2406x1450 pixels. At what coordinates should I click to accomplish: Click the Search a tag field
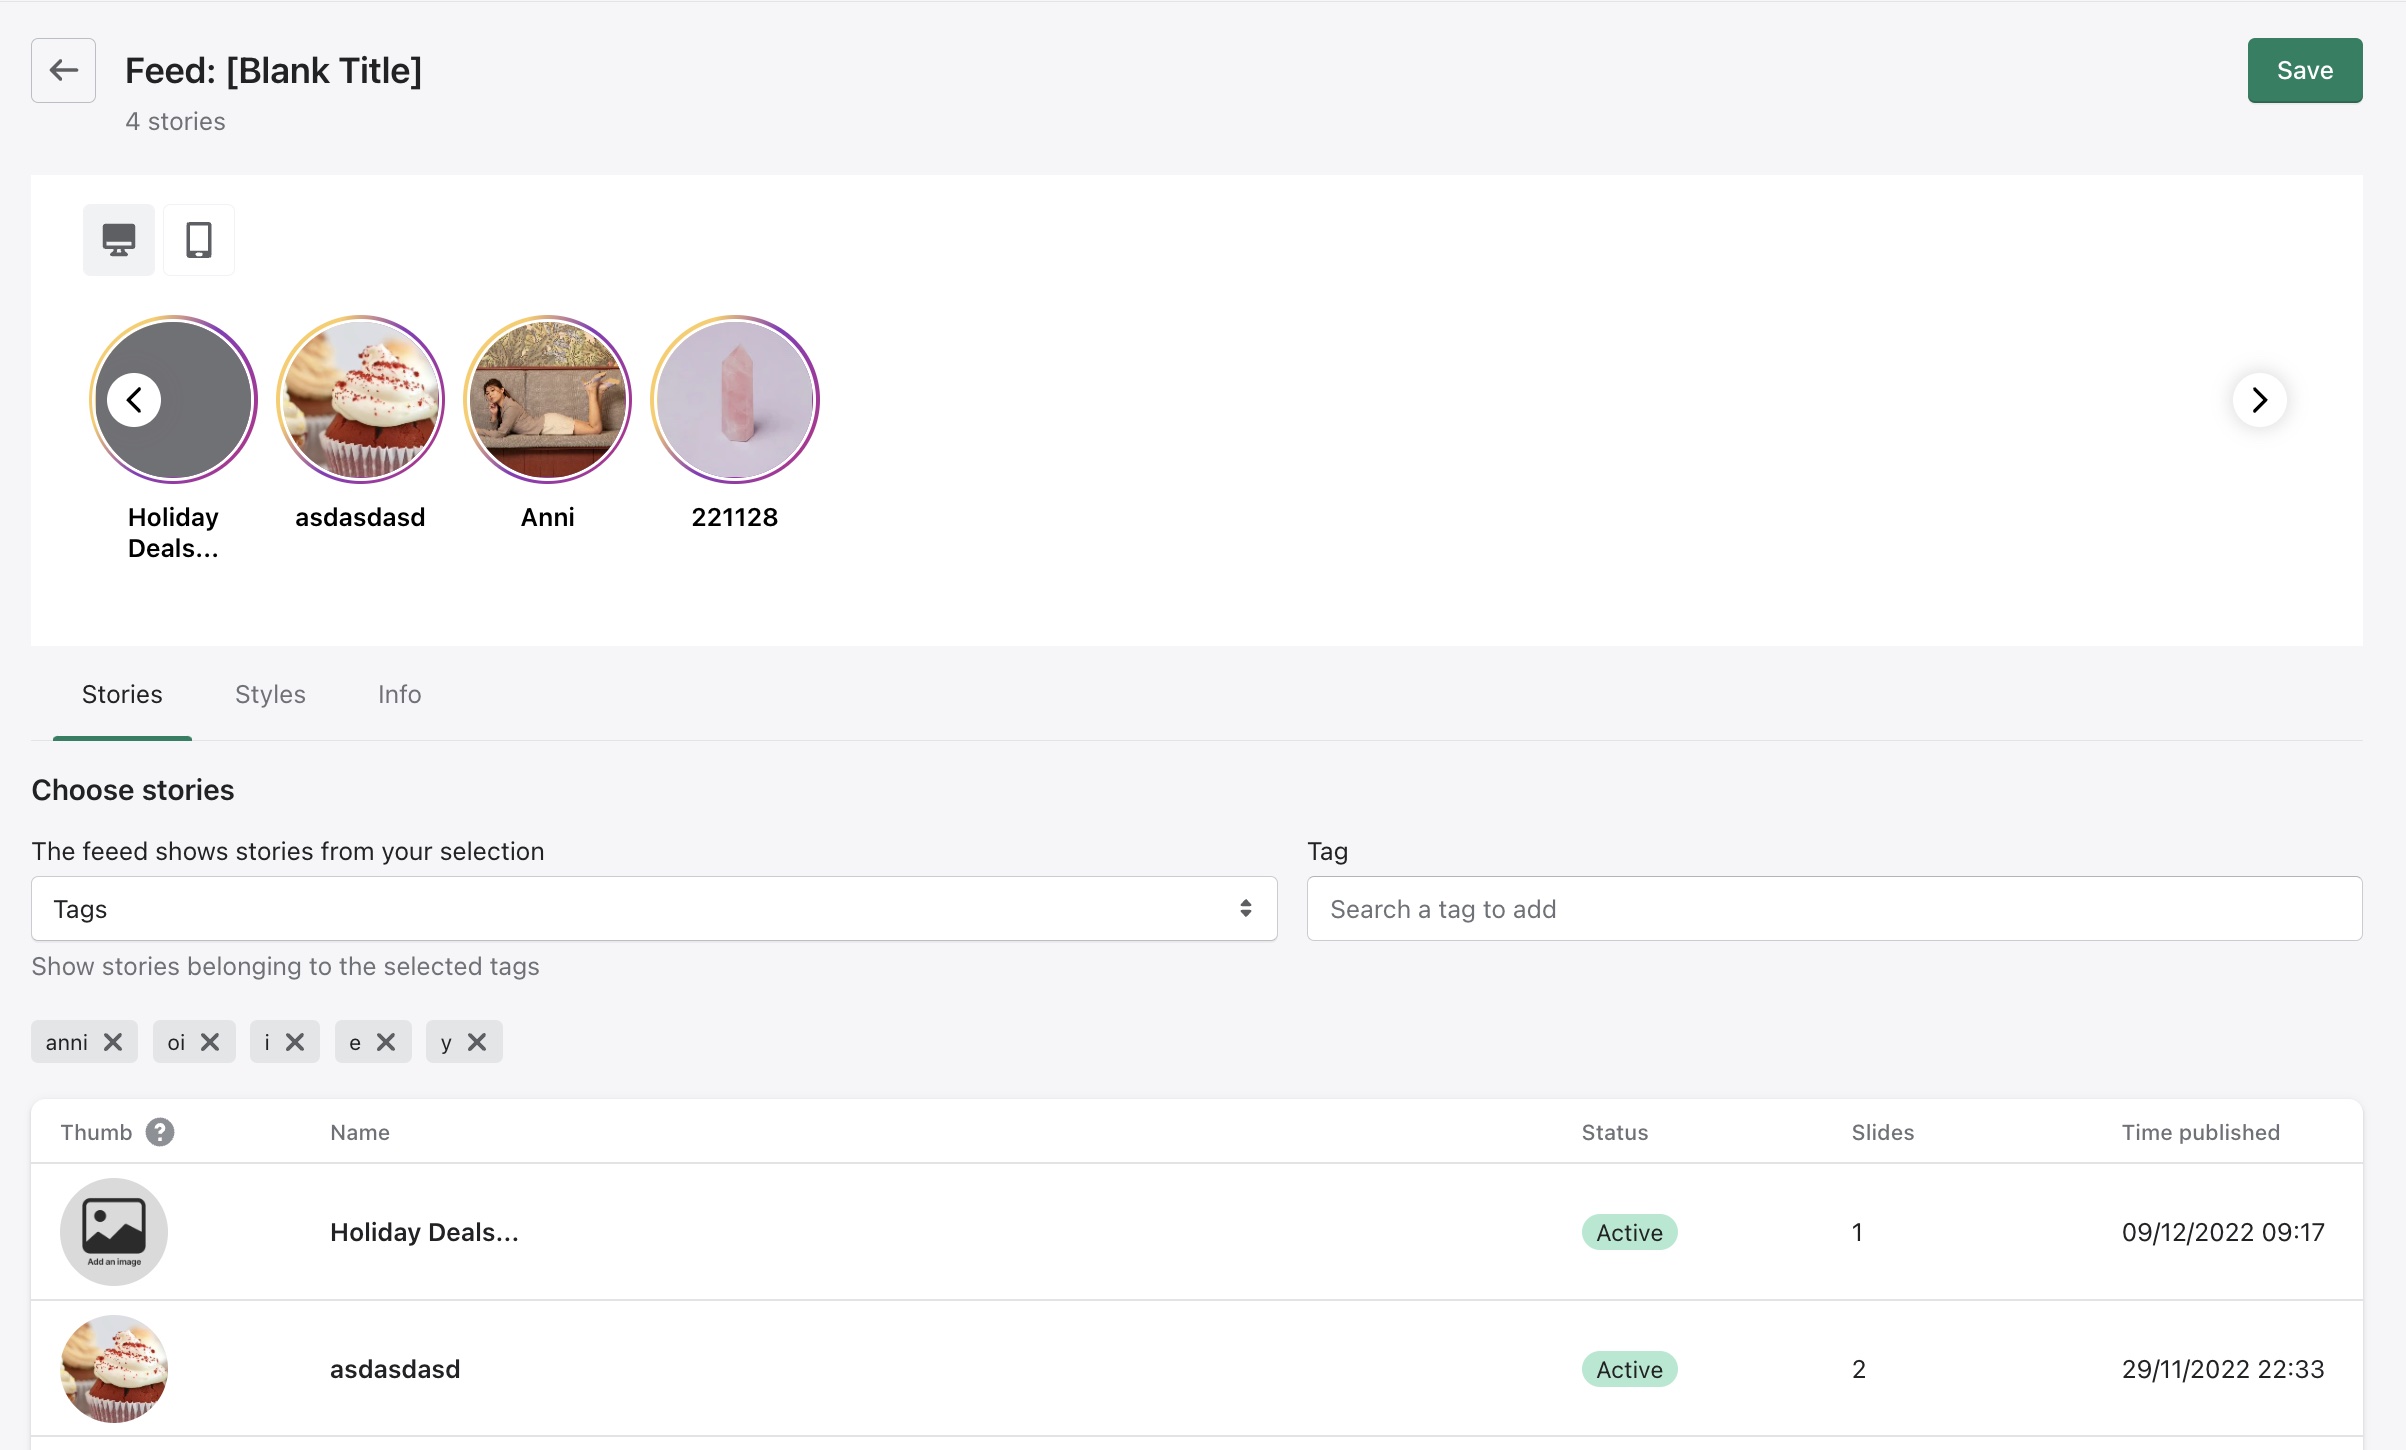[x=1833, y=909]
